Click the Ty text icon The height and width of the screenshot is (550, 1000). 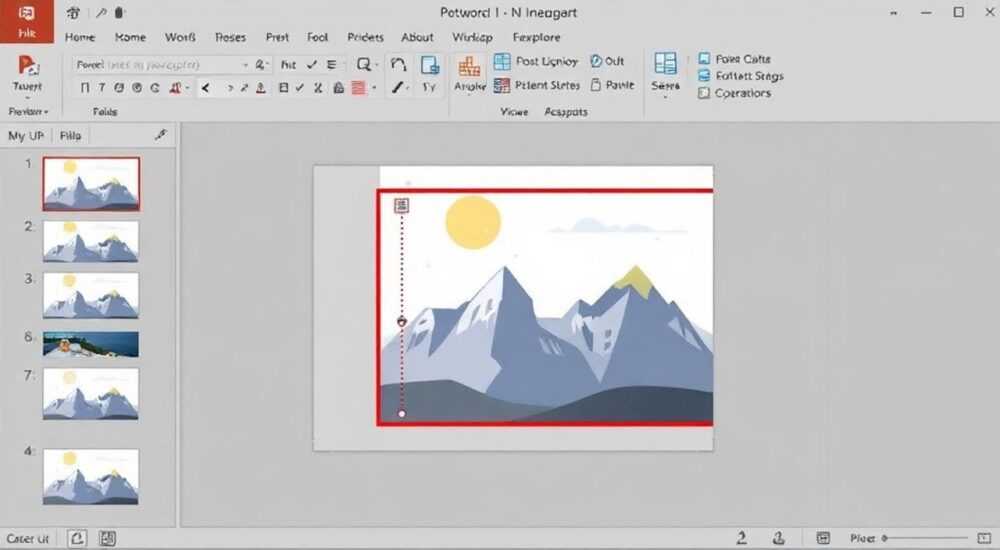tap(429, 87)
